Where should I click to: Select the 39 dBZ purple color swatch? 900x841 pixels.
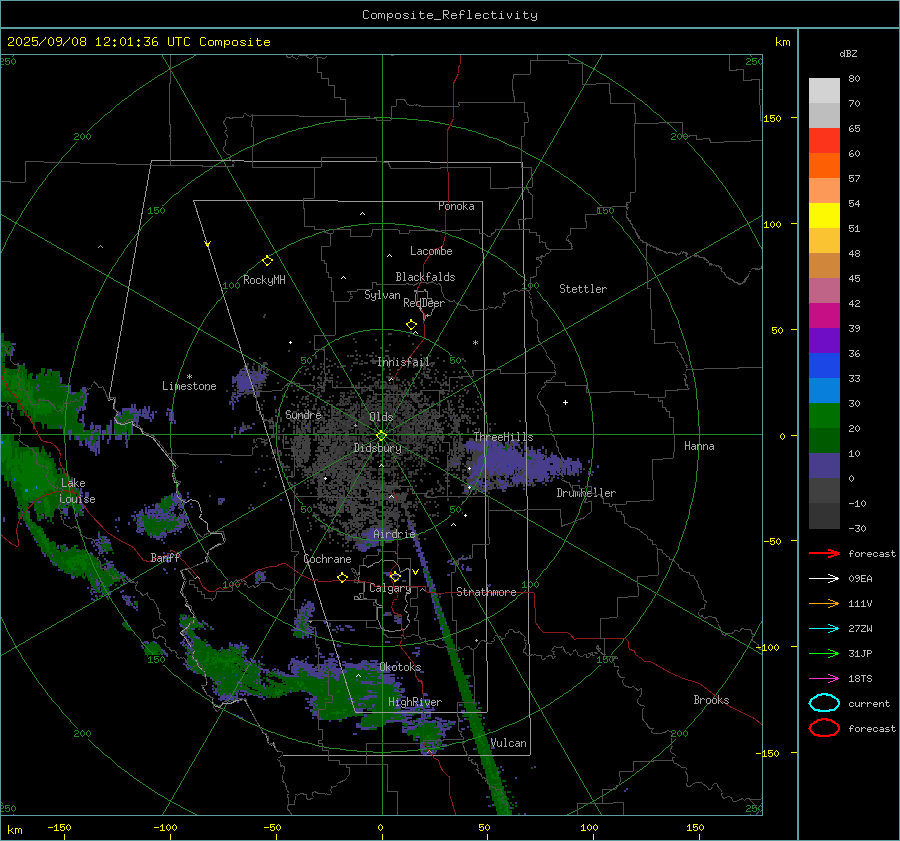tap(824, 341)
